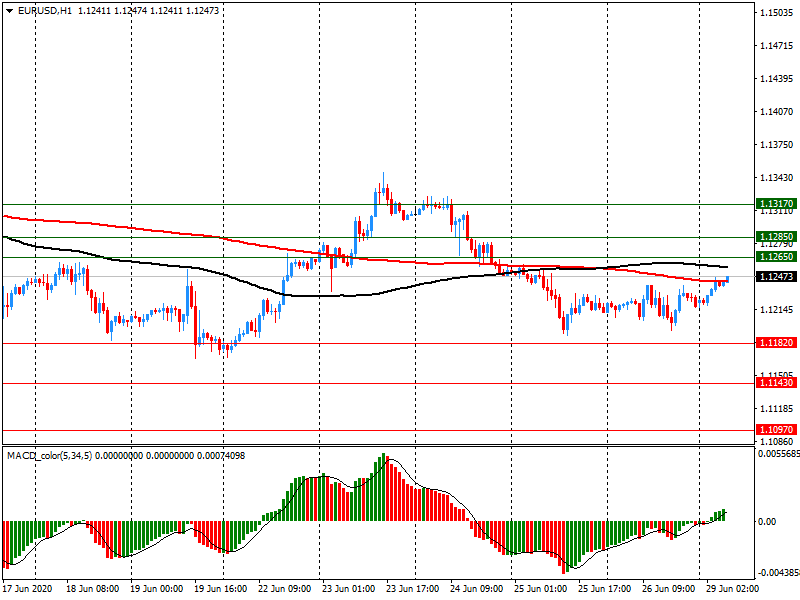Select the 1.12850 green price level tag
This screenshot has width=800, height=600.
[776, 238]
